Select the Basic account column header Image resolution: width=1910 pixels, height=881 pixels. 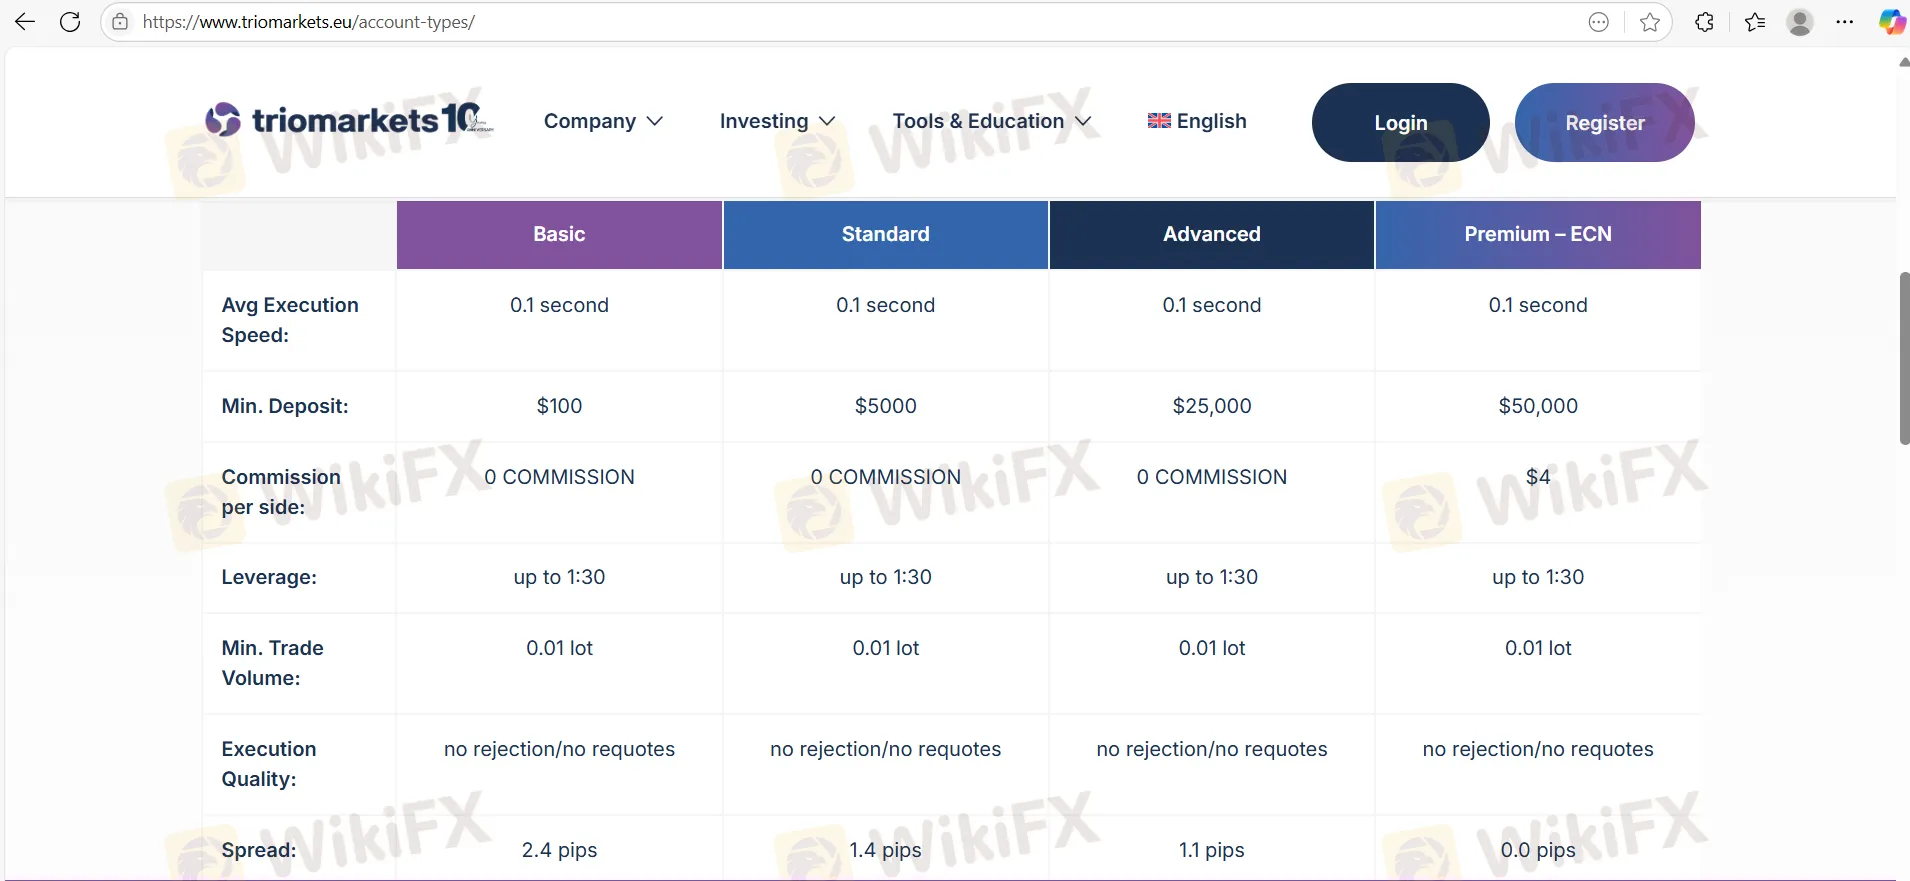559,234
